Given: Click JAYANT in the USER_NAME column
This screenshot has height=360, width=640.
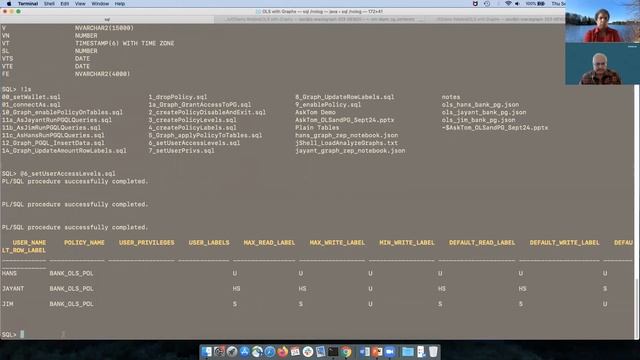Looking at the screenshot, I should (x=13, y=289).
